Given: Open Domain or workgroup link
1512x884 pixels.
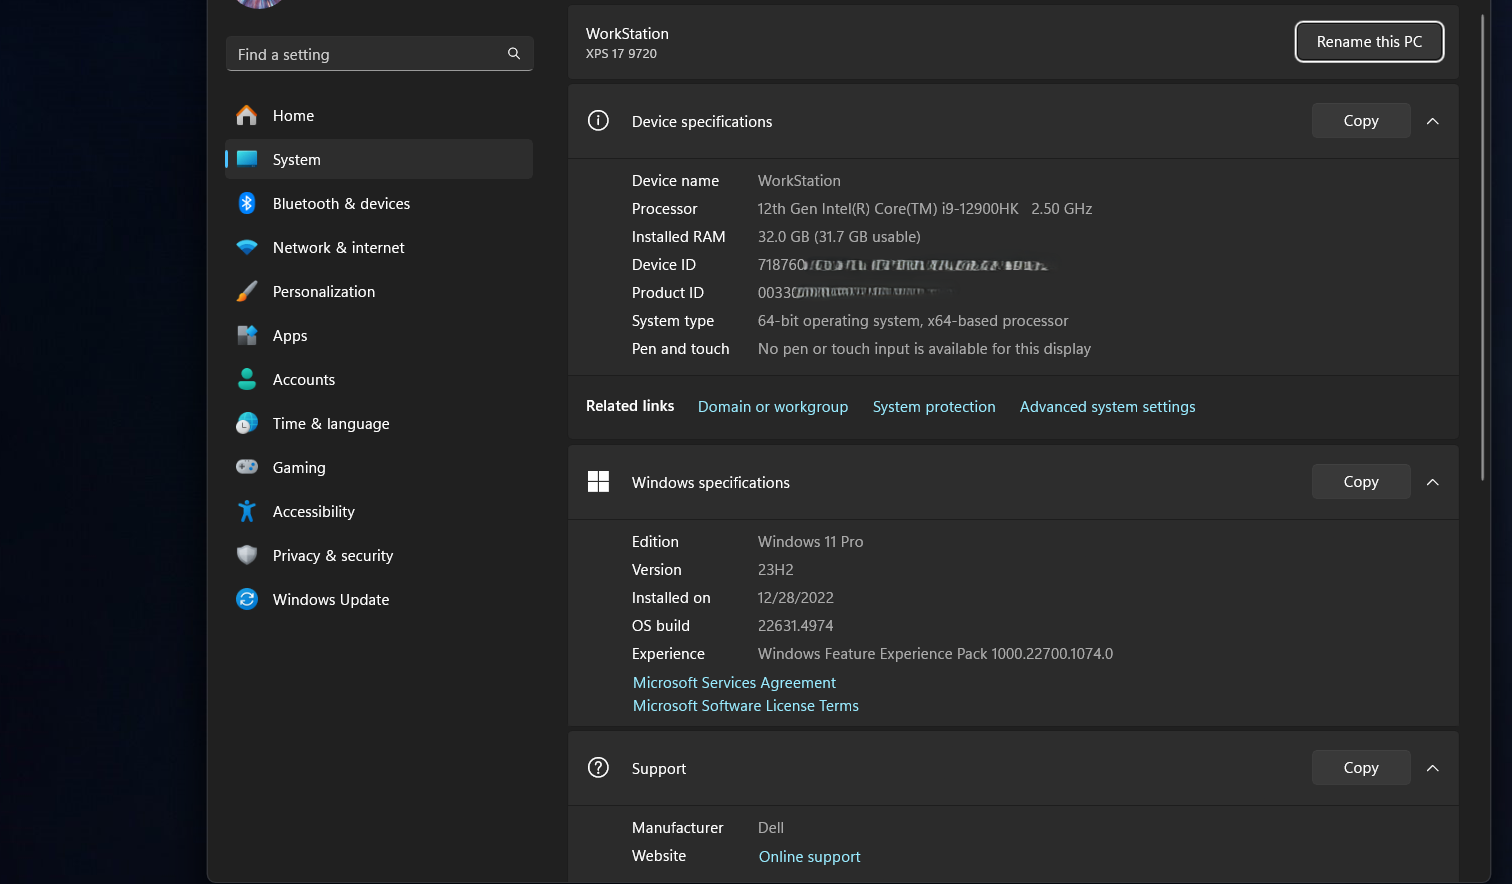Looking at the screenshot, I should pos(773,406).
